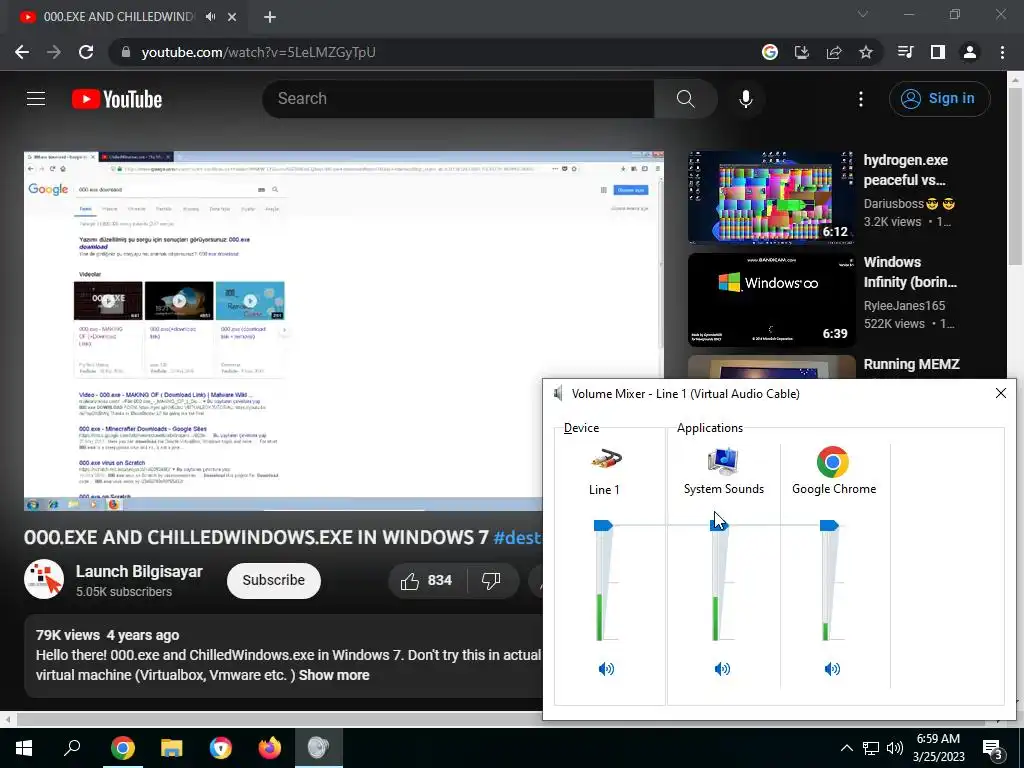The width and height of the screenshot is (1024, 768).
Task: Open the network icon in system tray
Action: [871, 748]
